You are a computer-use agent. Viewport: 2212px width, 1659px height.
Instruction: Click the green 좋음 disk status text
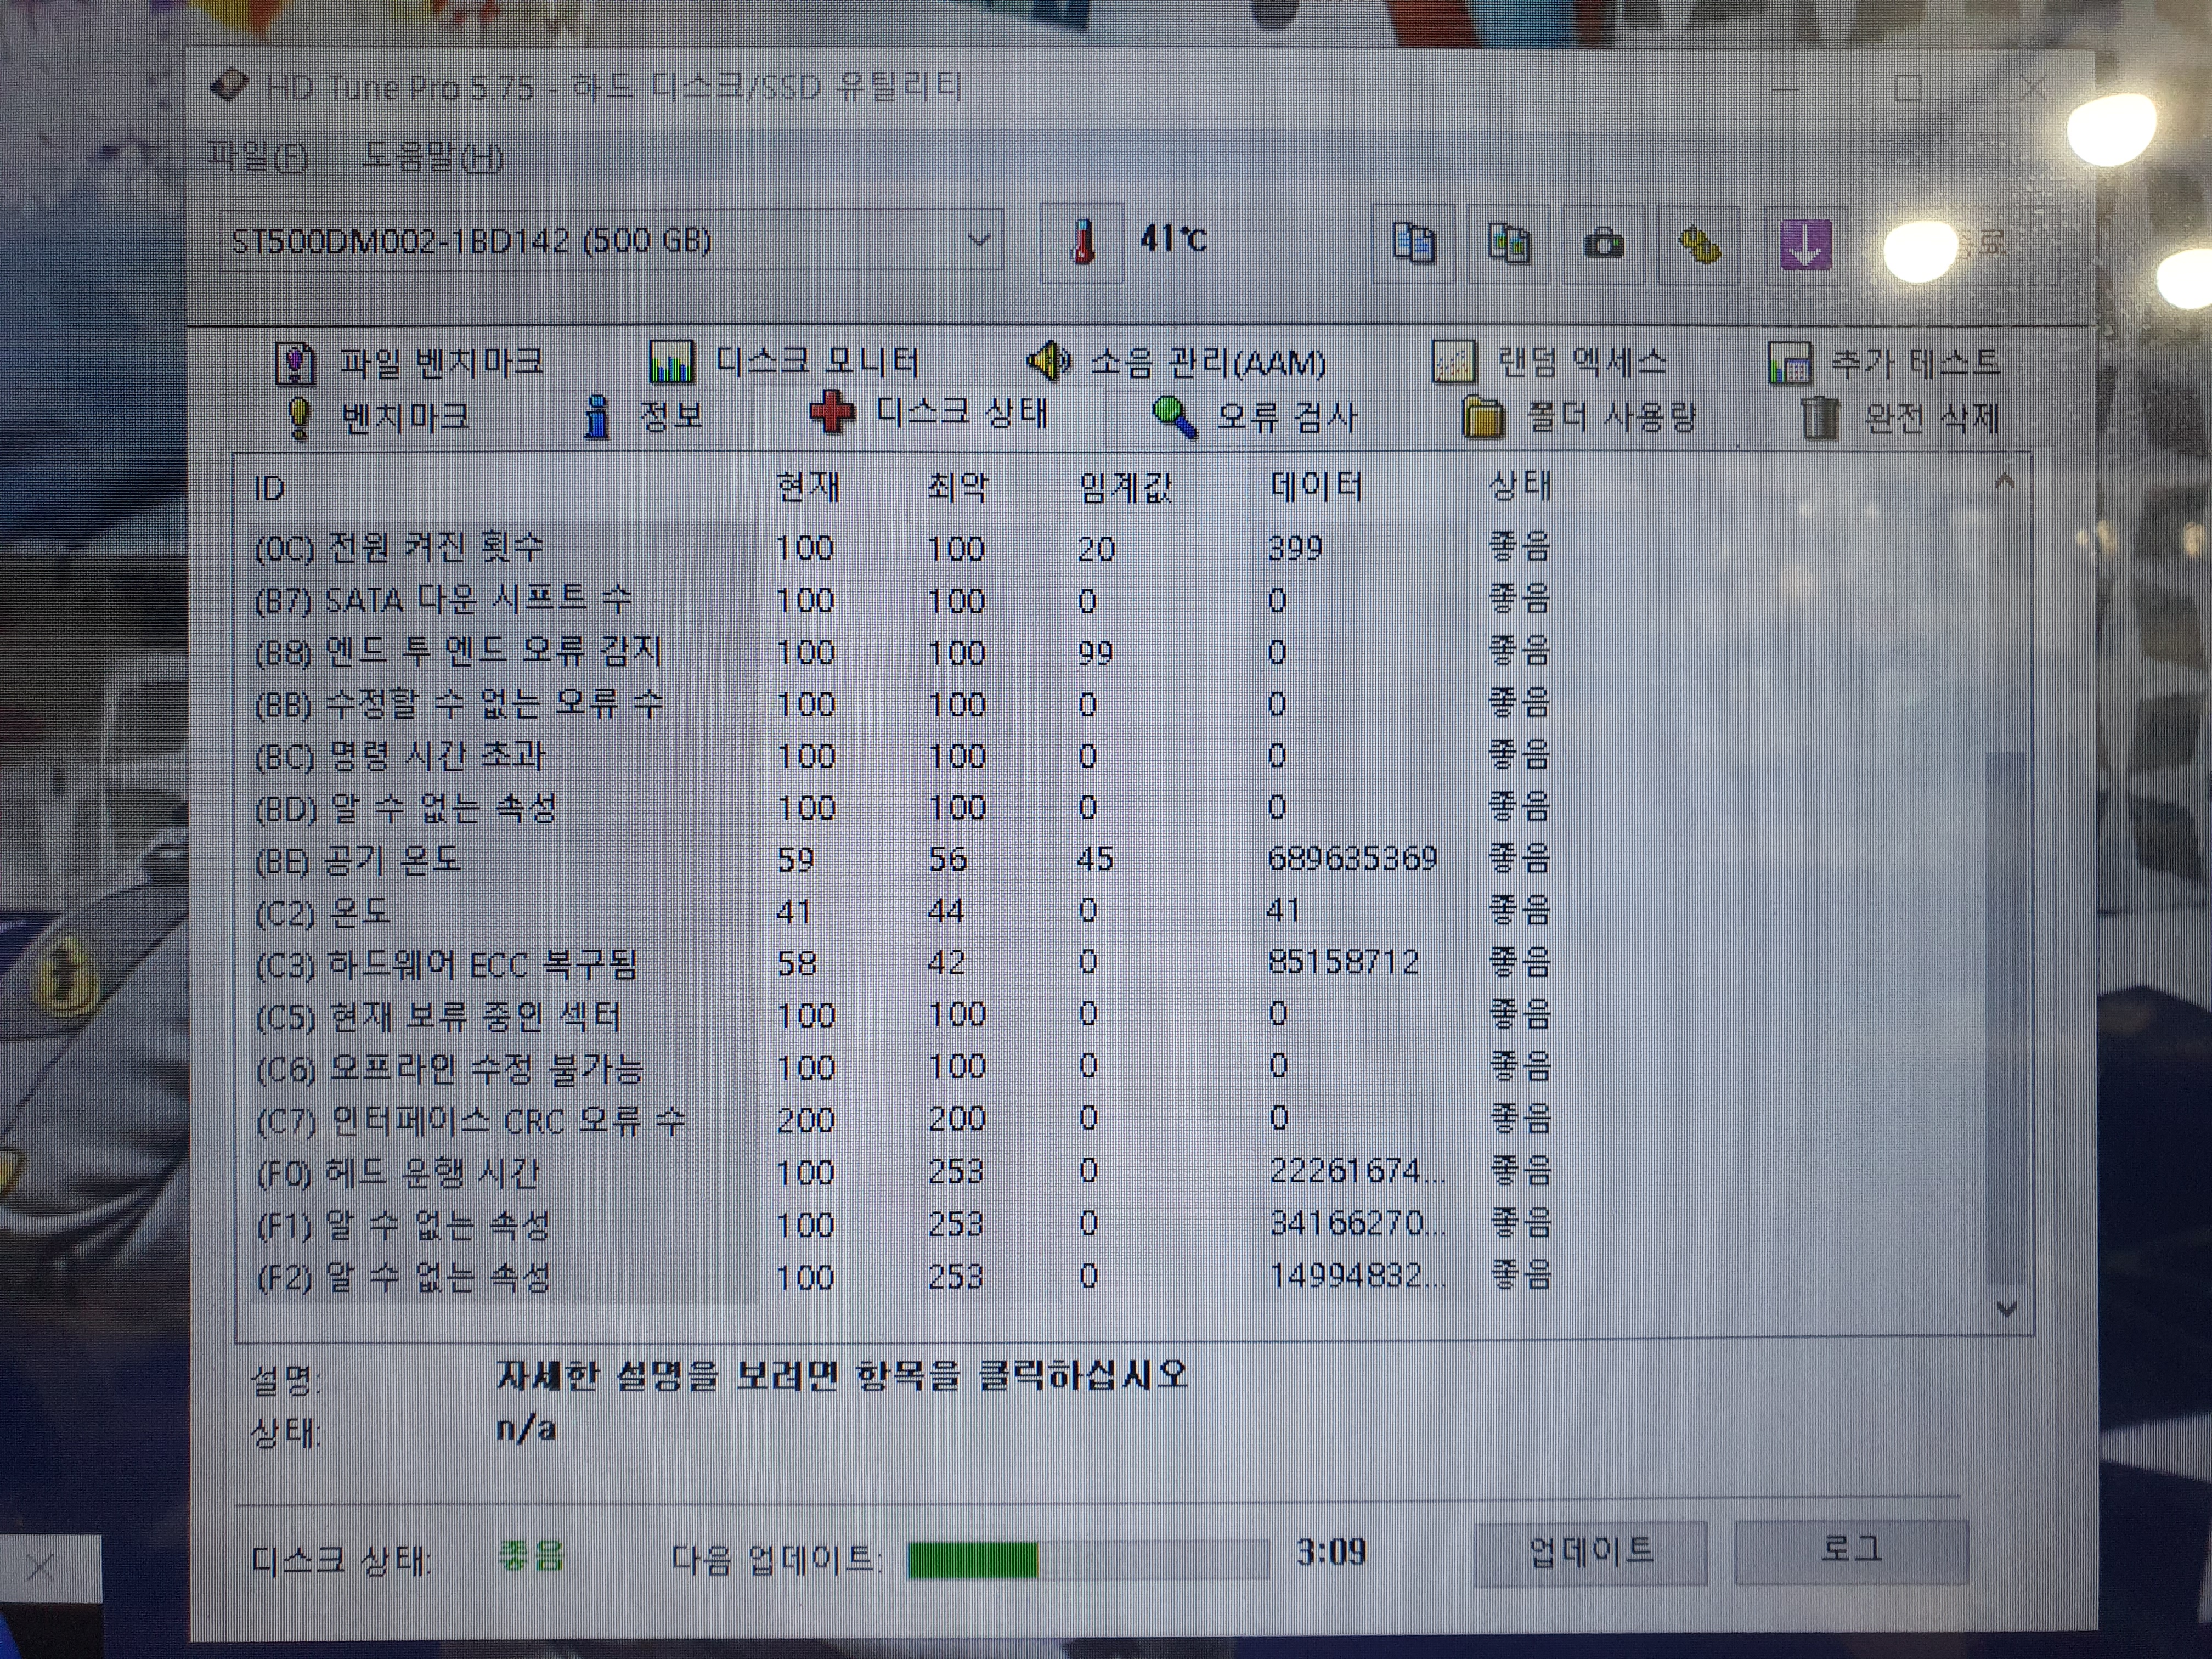pos(531,1555)
